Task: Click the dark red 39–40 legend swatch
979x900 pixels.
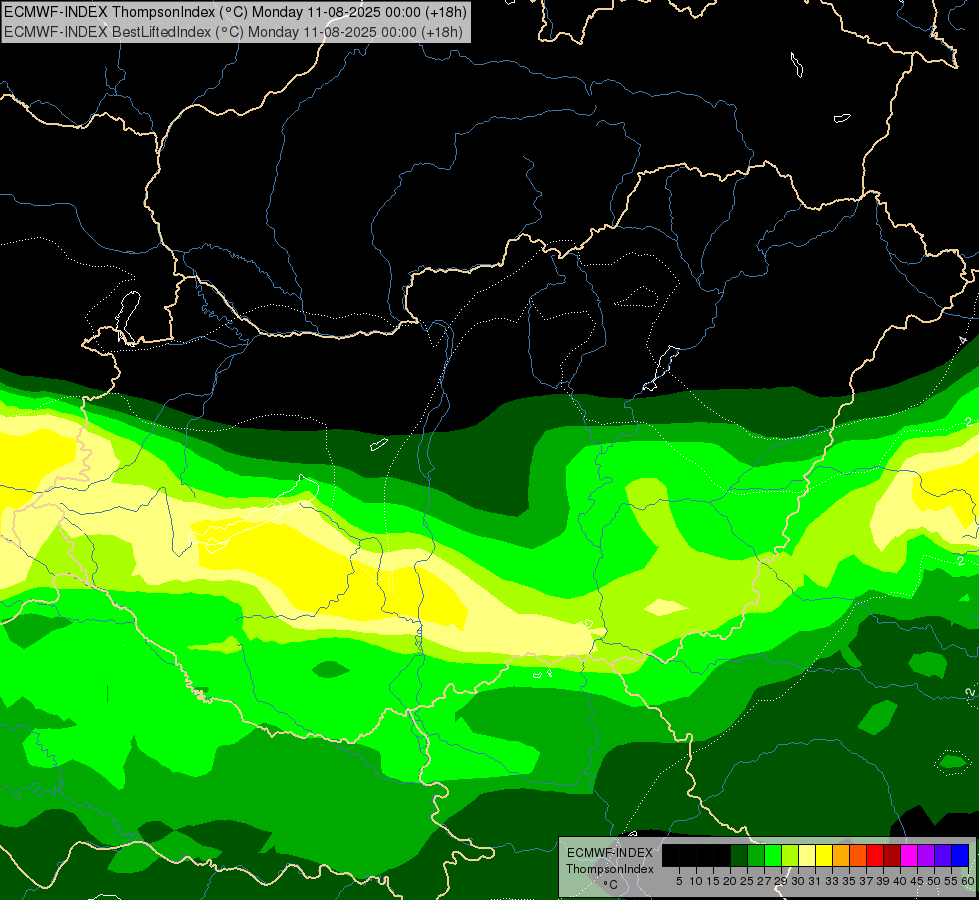Action: click(892, 855)
